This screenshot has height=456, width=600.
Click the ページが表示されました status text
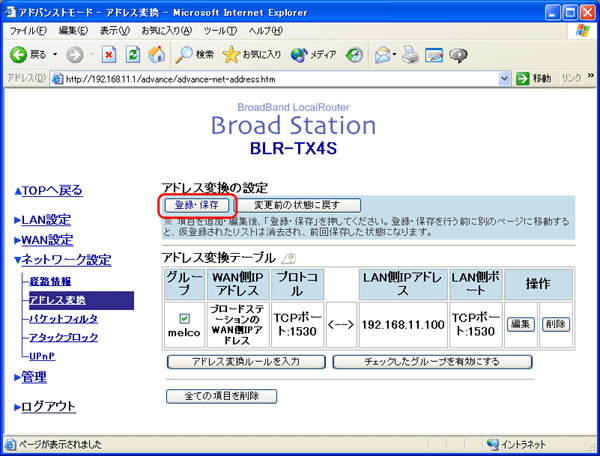(x=60, y=445)
